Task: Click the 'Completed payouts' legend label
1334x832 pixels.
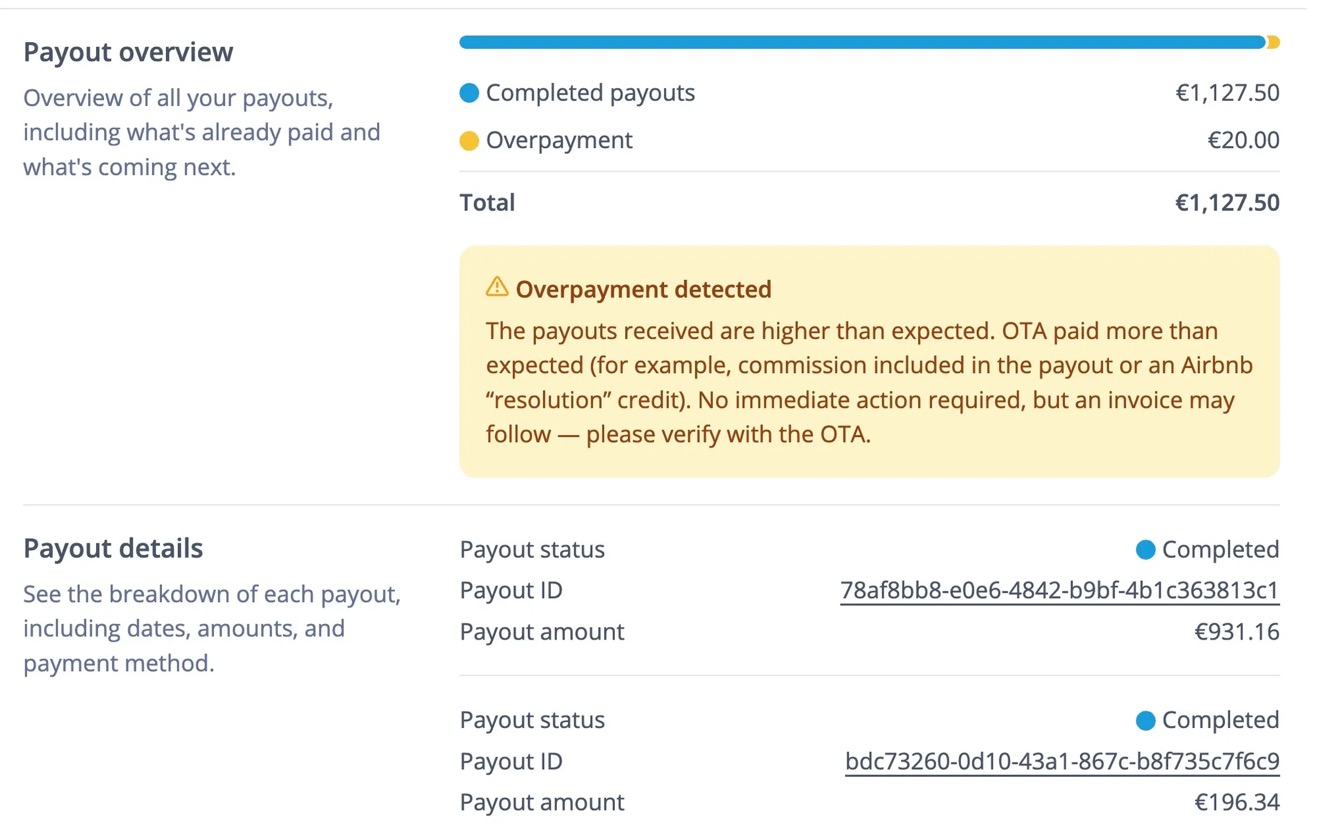Action: coord(590,93)
